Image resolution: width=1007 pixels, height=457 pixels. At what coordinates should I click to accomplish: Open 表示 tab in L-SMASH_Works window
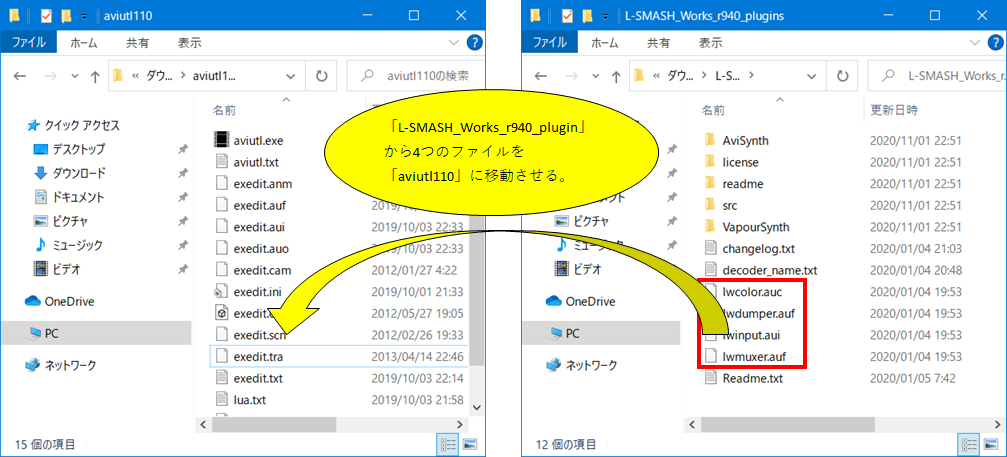tap(711, 44)
